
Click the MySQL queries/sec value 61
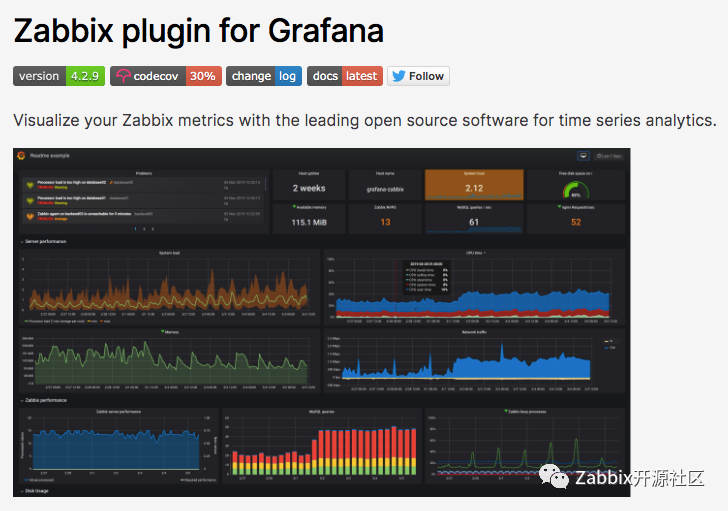tap(474, 222)
